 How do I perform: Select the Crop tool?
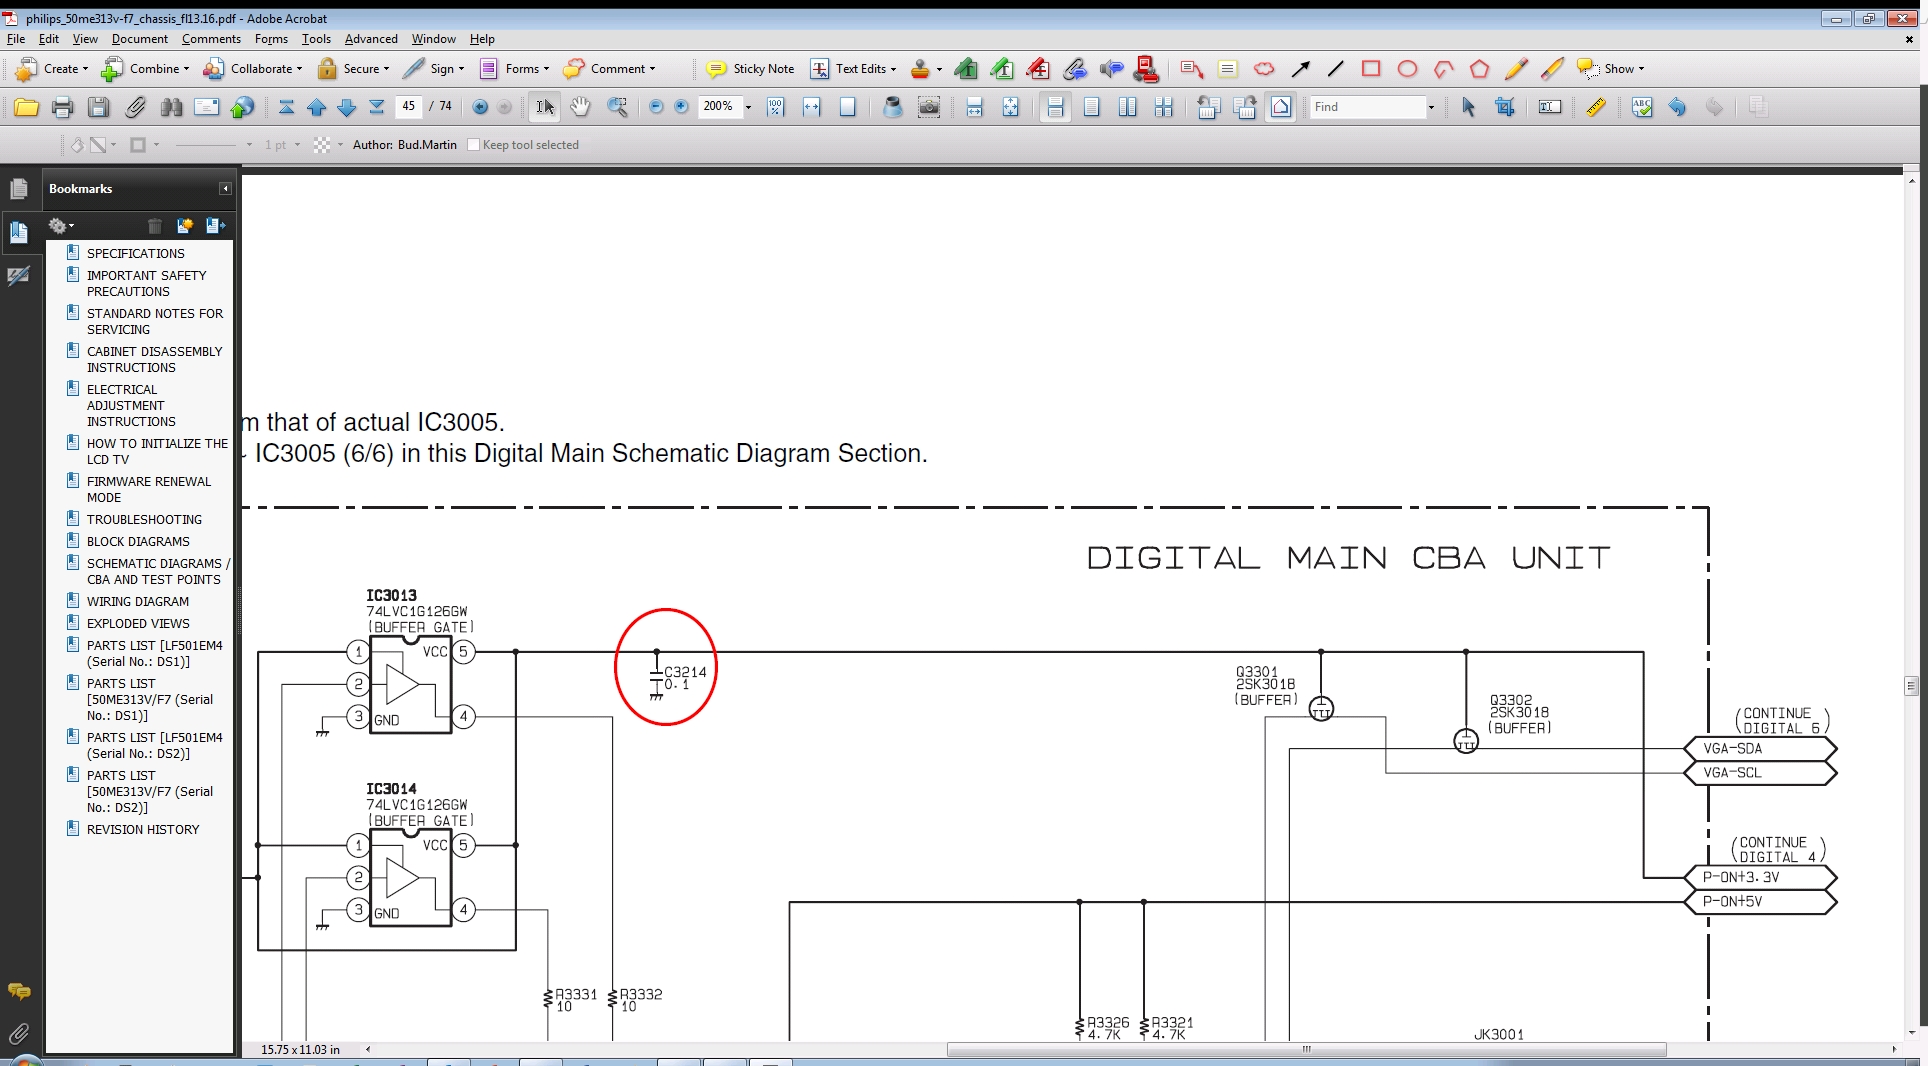[1505, 107]
